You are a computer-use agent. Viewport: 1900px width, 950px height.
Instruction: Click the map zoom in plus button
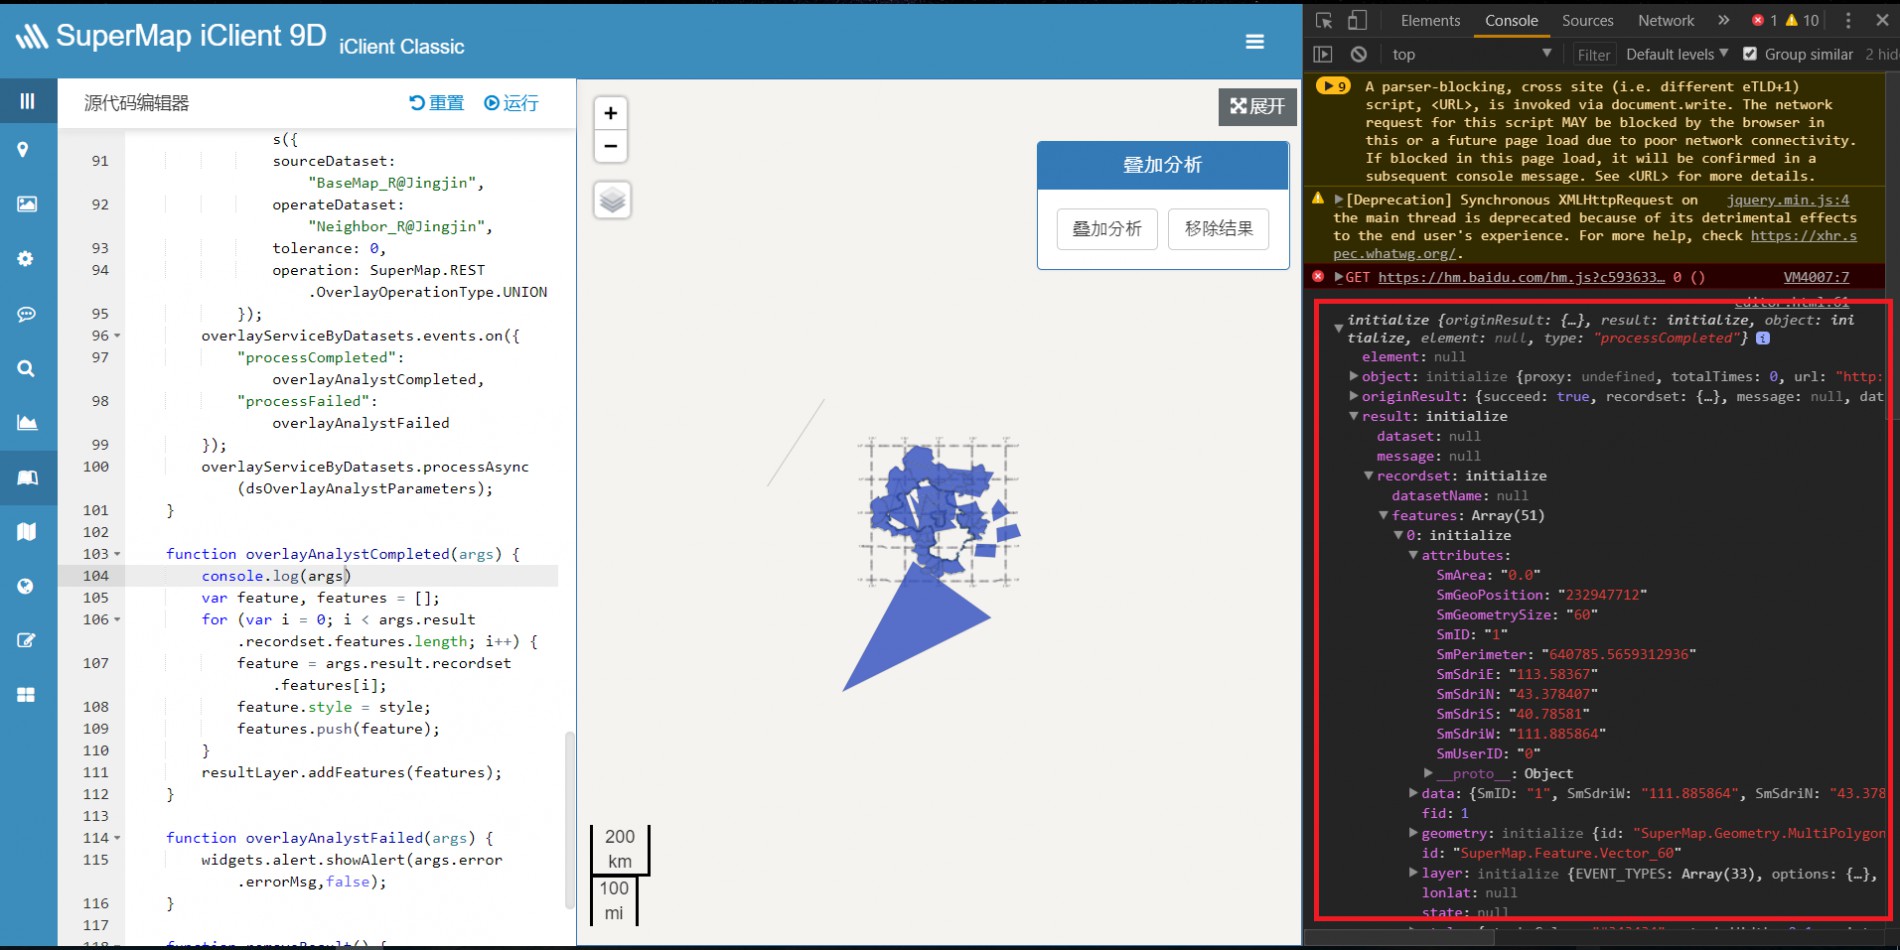[x=611, y=113]
